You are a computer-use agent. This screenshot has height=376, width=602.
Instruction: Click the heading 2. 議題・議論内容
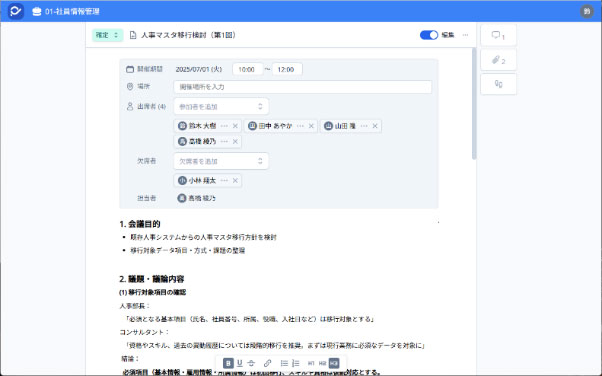tap(152, 279)
